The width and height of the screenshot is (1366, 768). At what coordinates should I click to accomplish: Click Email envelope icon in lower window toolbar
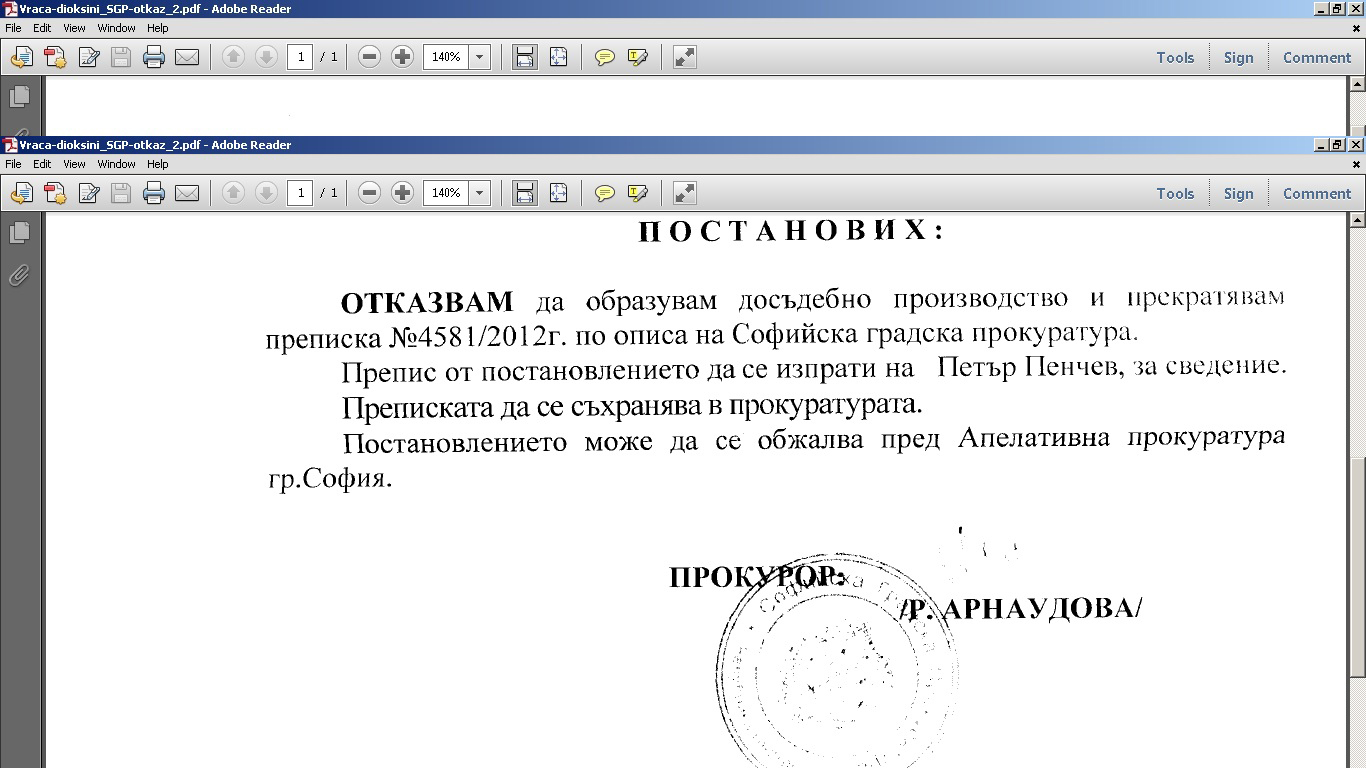(187, 193)
